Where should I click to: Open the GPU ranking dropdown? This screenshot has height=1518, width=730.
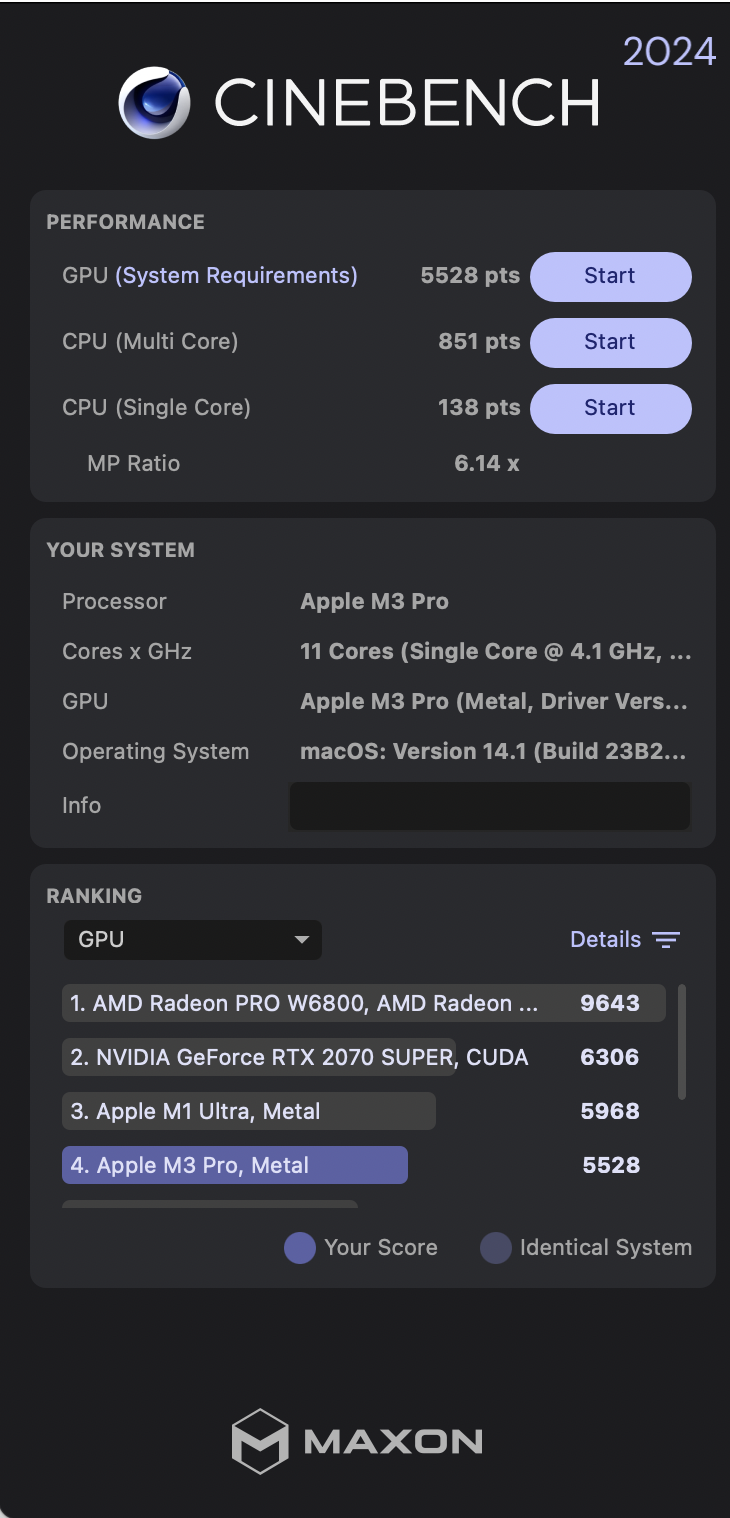[192, 940]
